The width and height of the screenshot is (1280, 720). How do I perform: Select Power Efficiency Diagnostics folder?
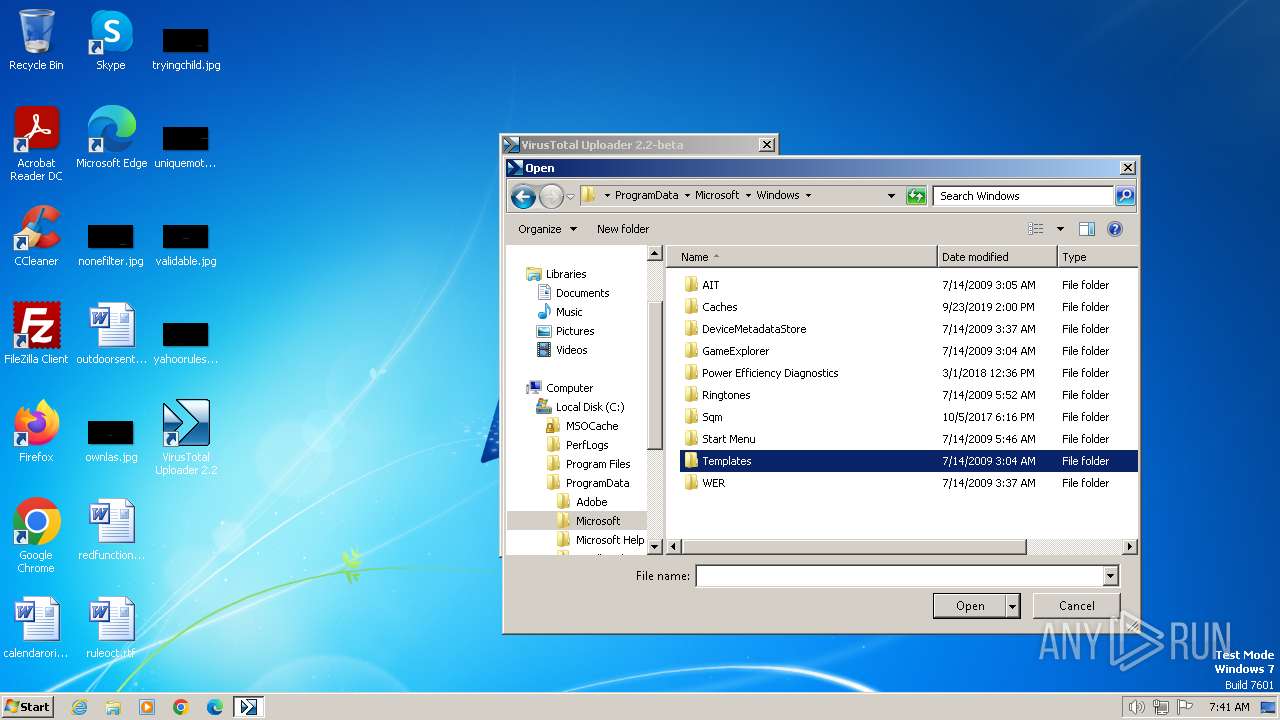point(908,373)
